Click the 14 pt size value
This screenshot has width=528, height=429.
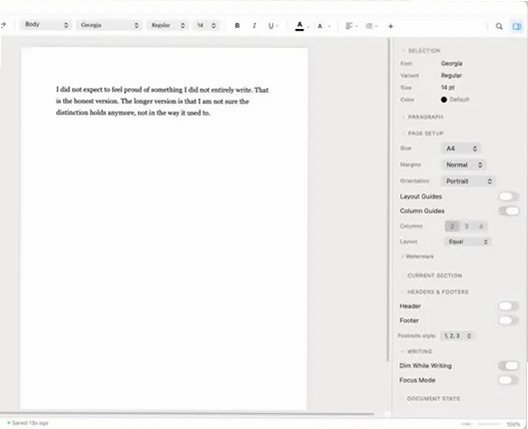tap(448, 88)
